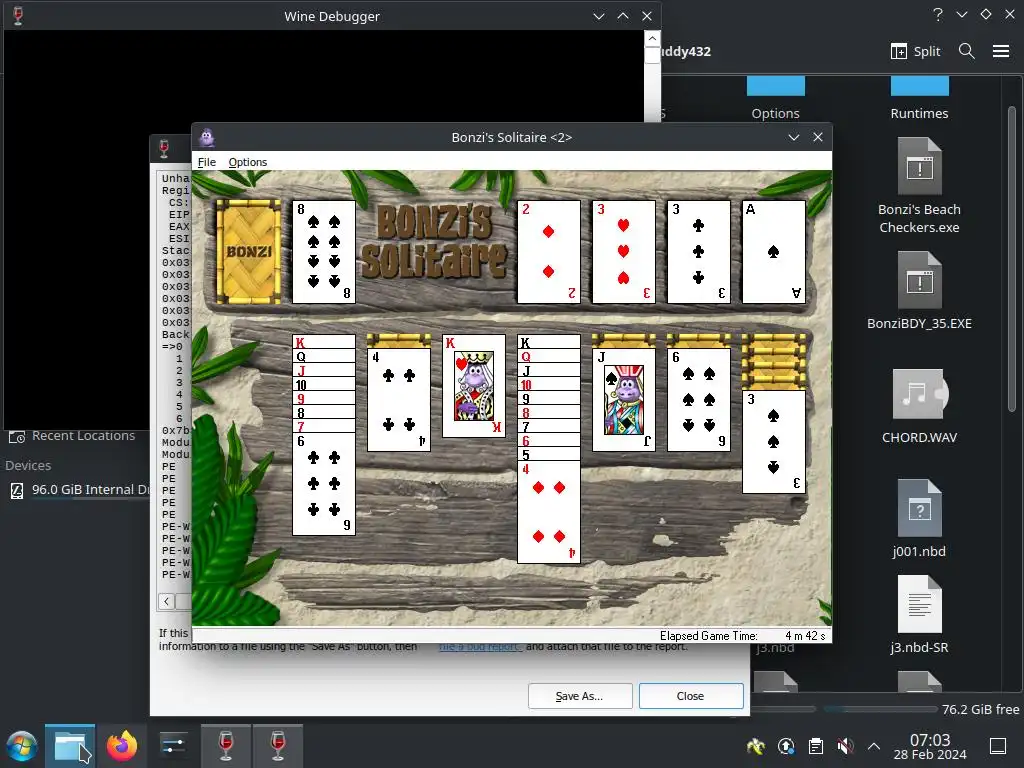Click the Wine Debugger title bar wine icon
Image resolution: width=1024 pixels, height=768 pixels.
click(x=18, y=16)
